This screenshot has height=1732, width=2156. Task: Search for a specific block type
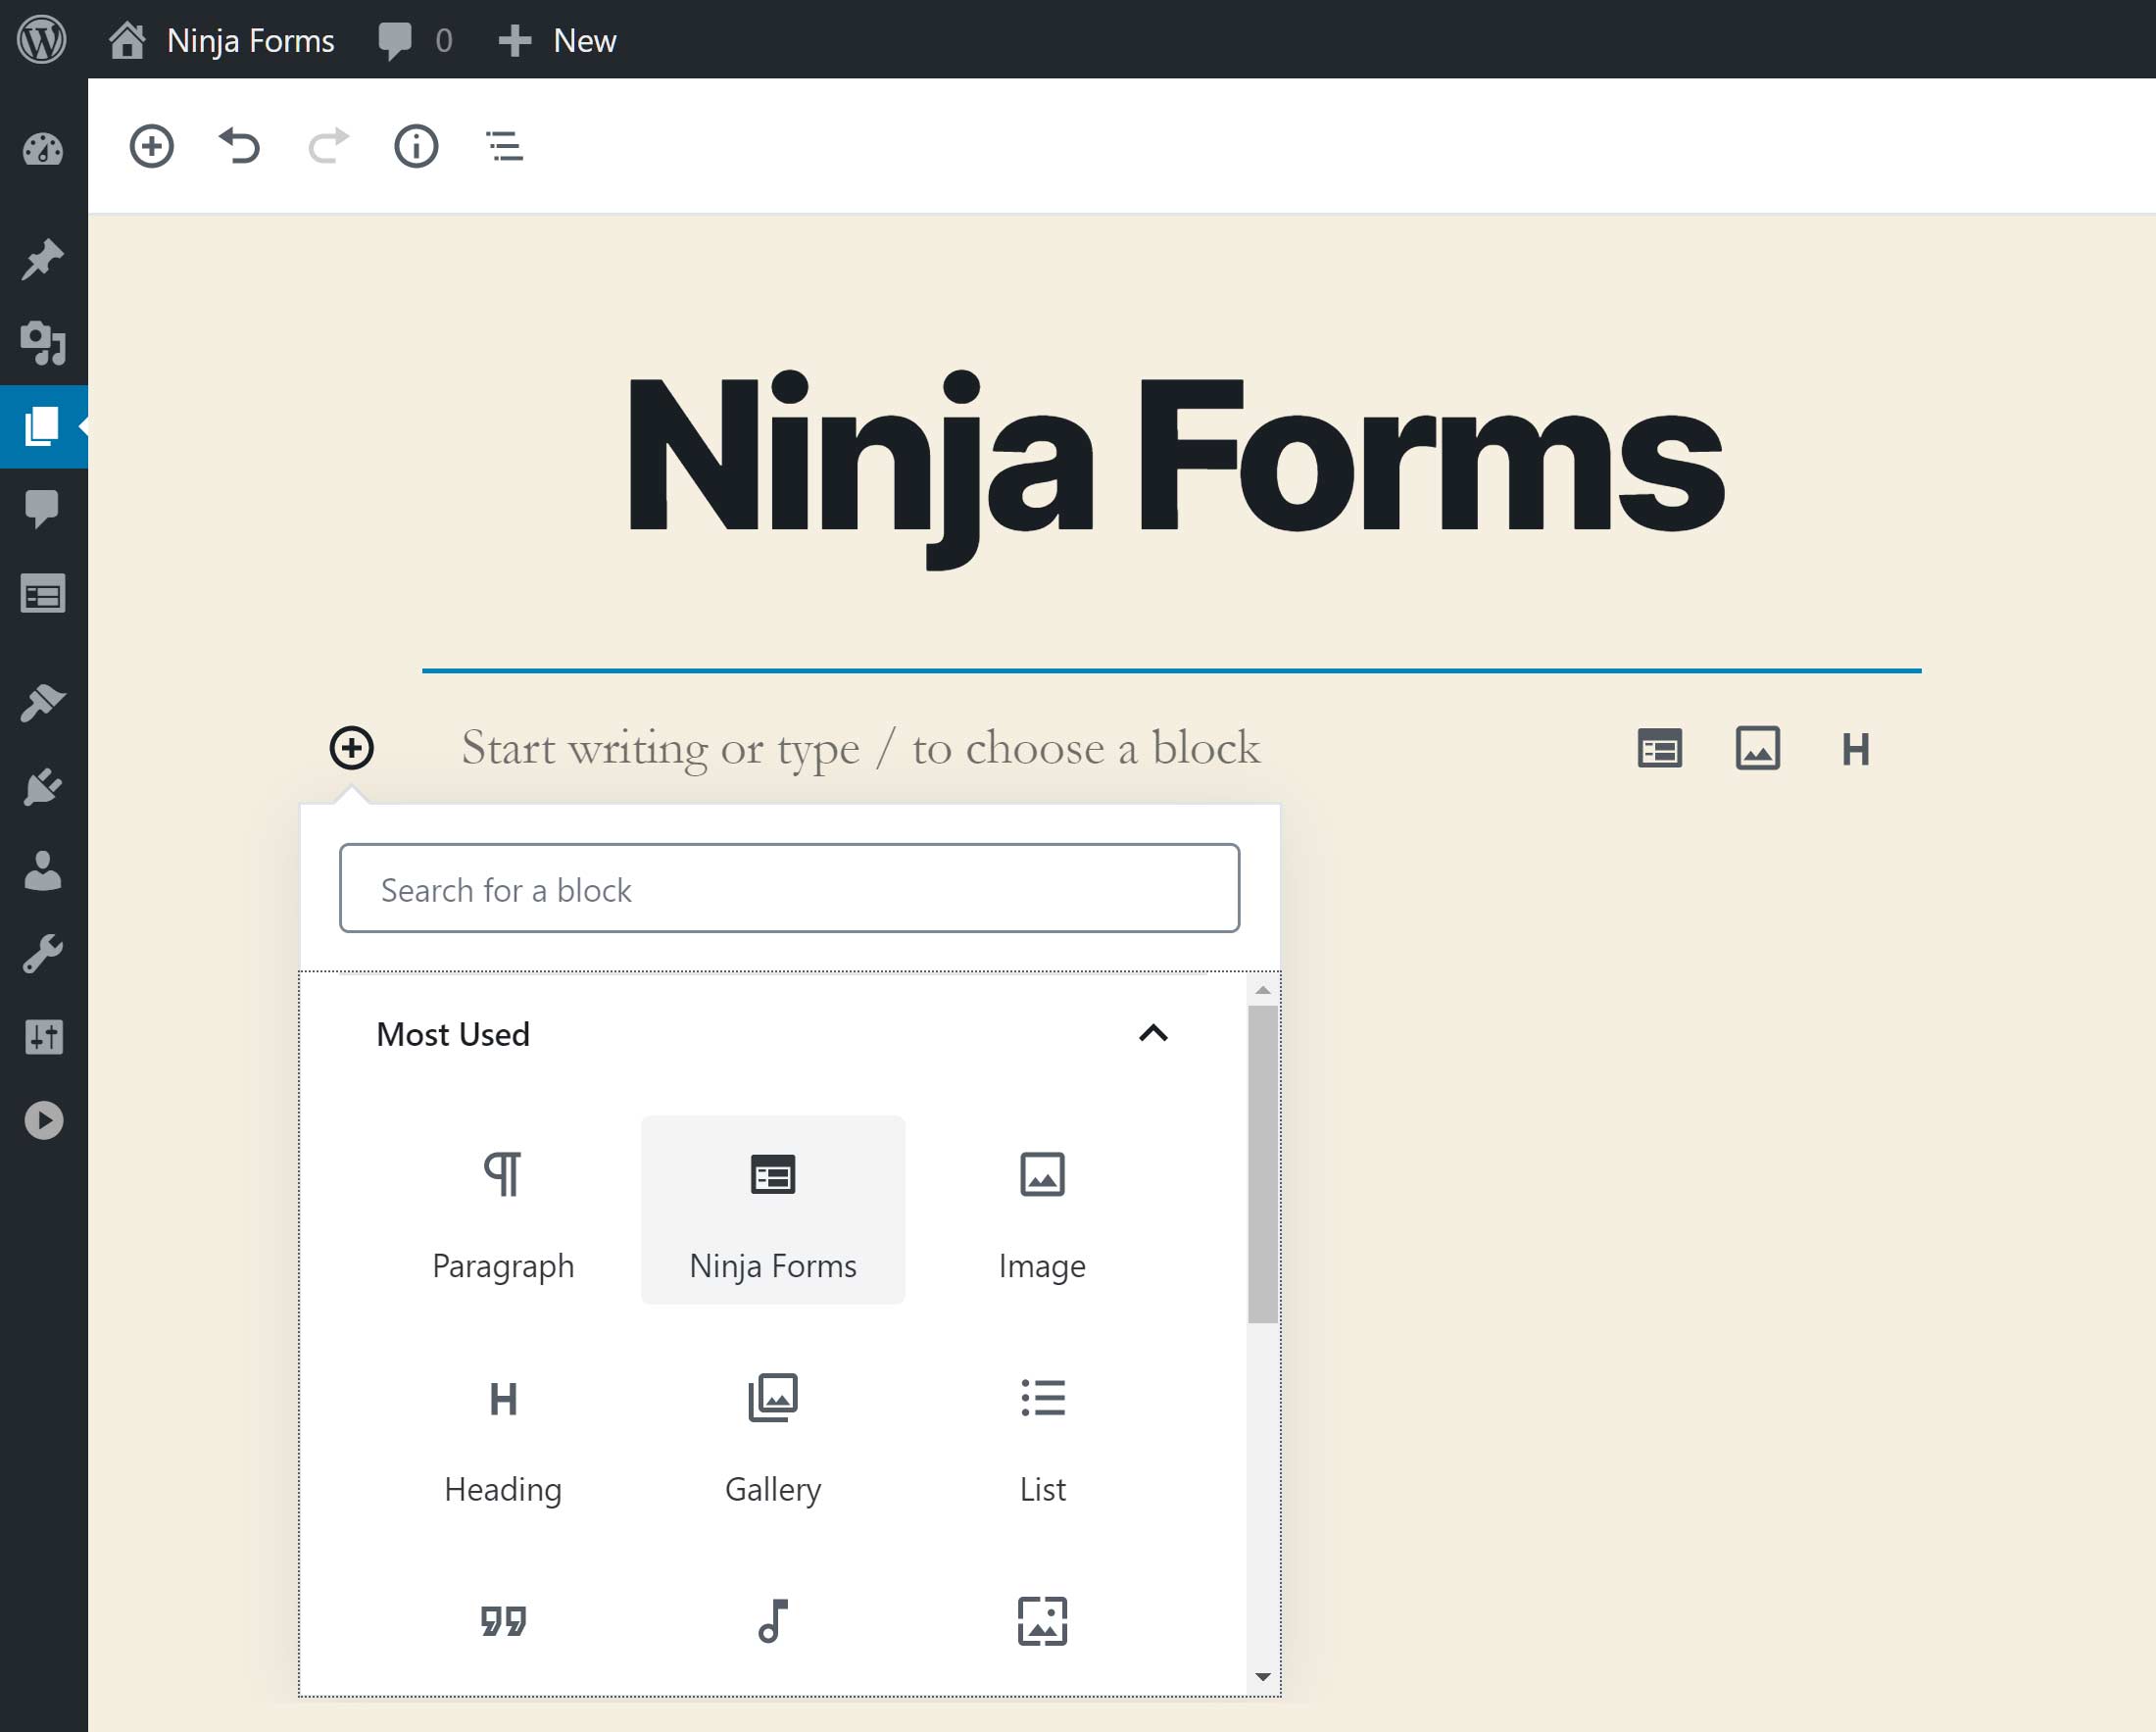[794, 887]
